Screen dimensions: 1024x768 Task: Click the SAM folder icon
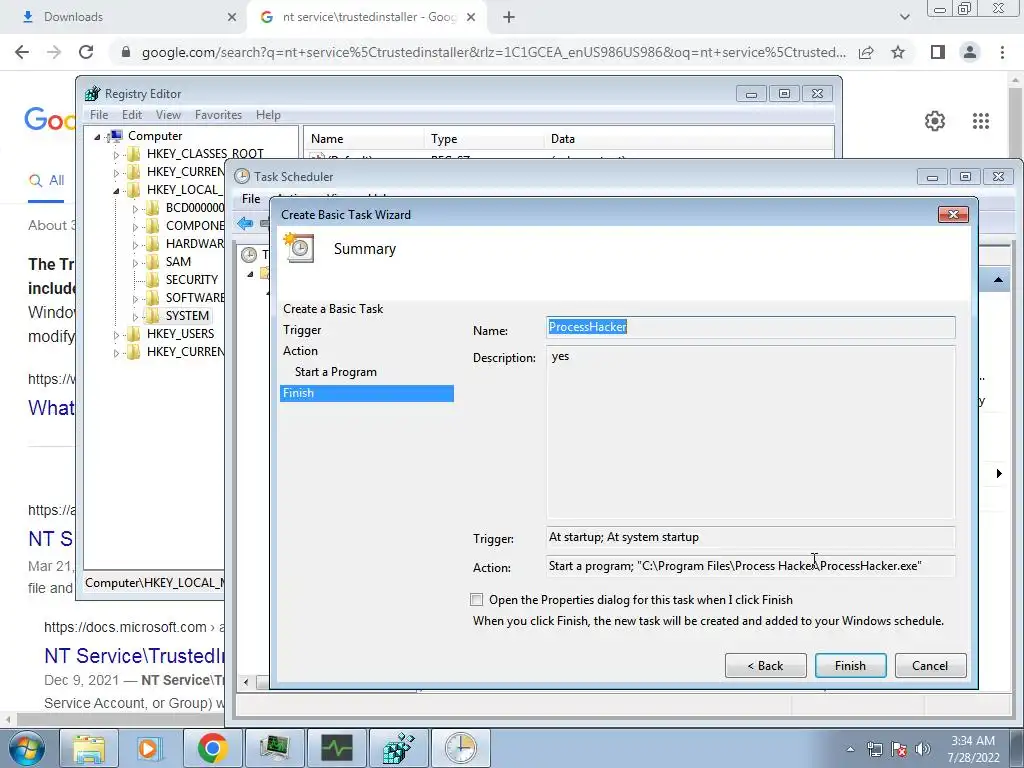152,261
